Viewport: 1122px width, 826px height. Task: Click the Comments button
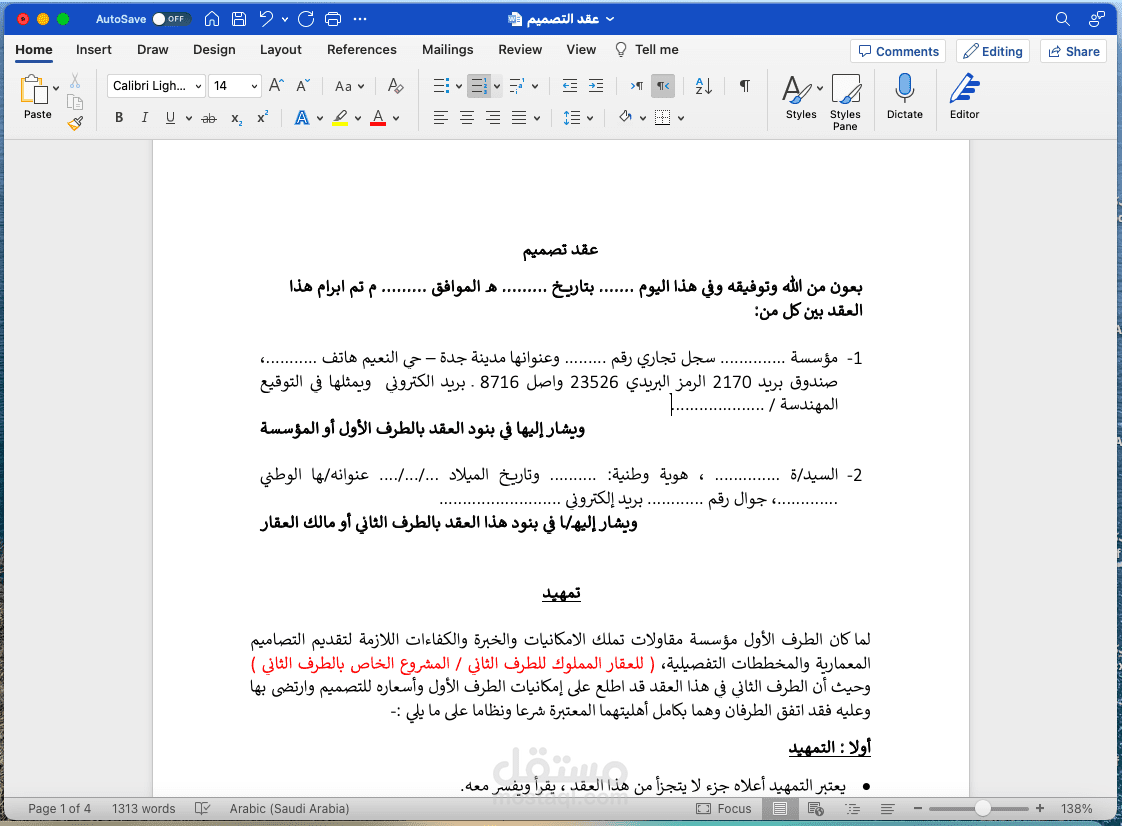[x=898, y=52]
